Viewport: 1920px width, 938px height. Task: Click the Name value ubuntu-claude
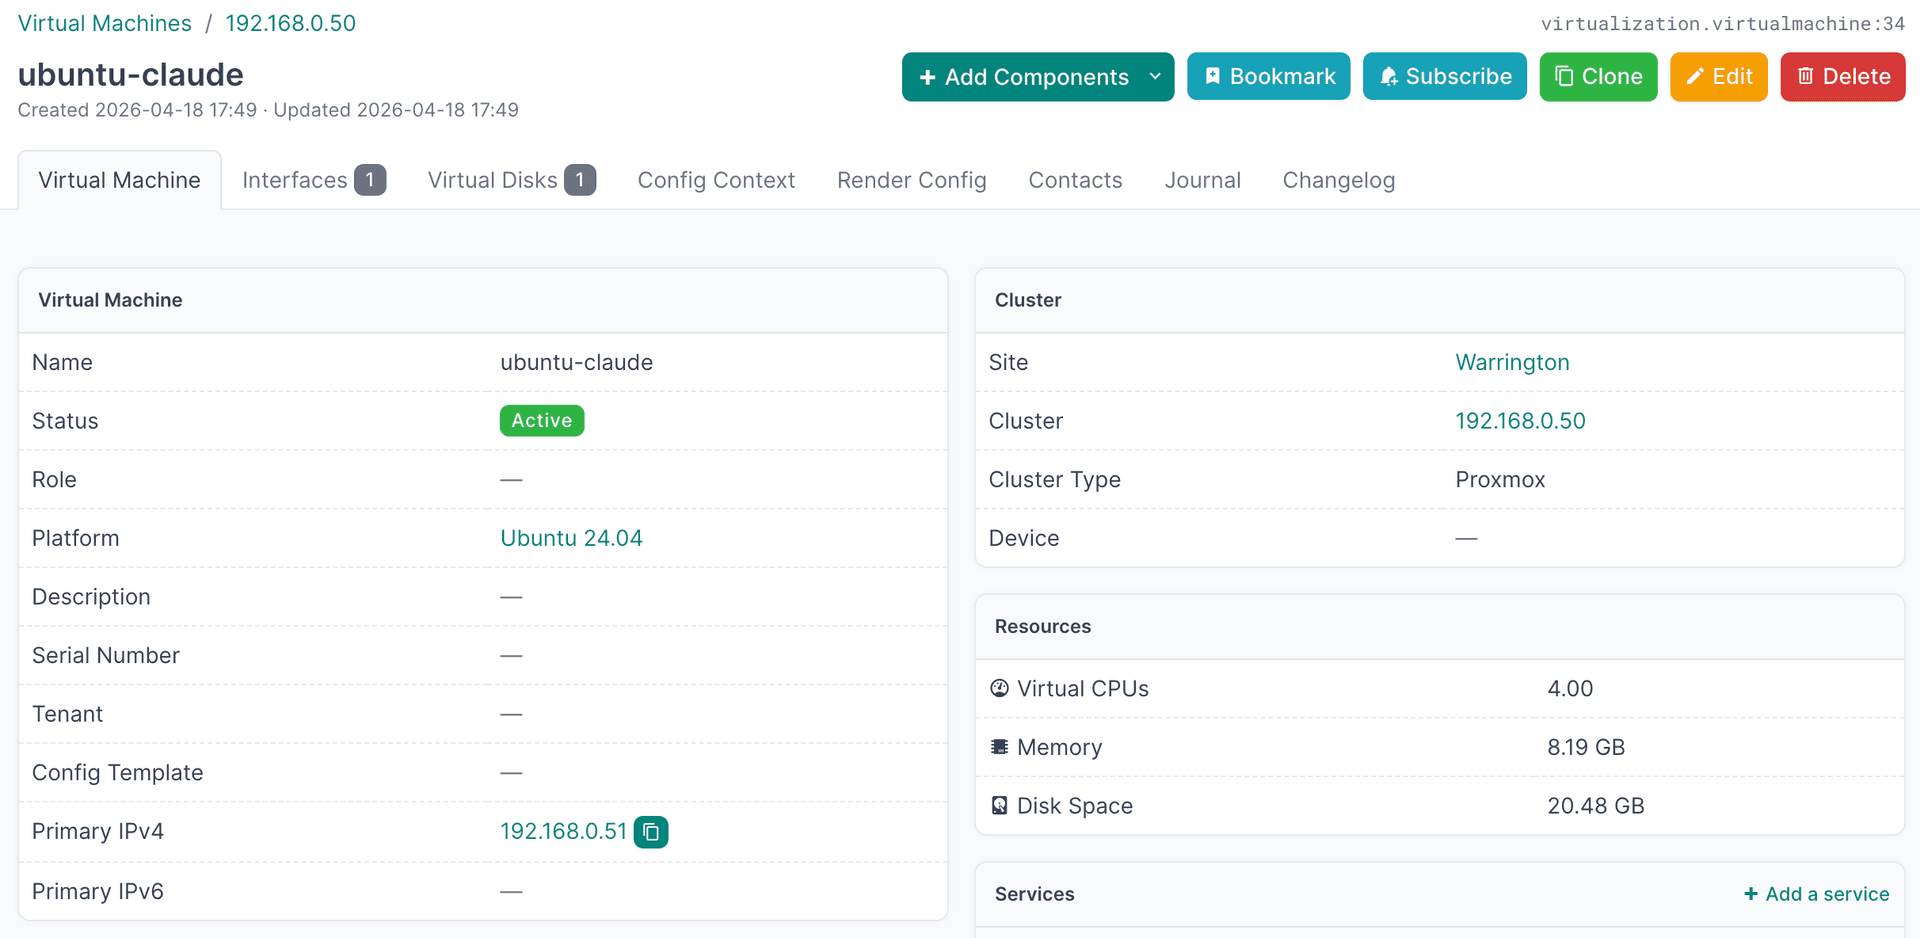click(576, 362)
